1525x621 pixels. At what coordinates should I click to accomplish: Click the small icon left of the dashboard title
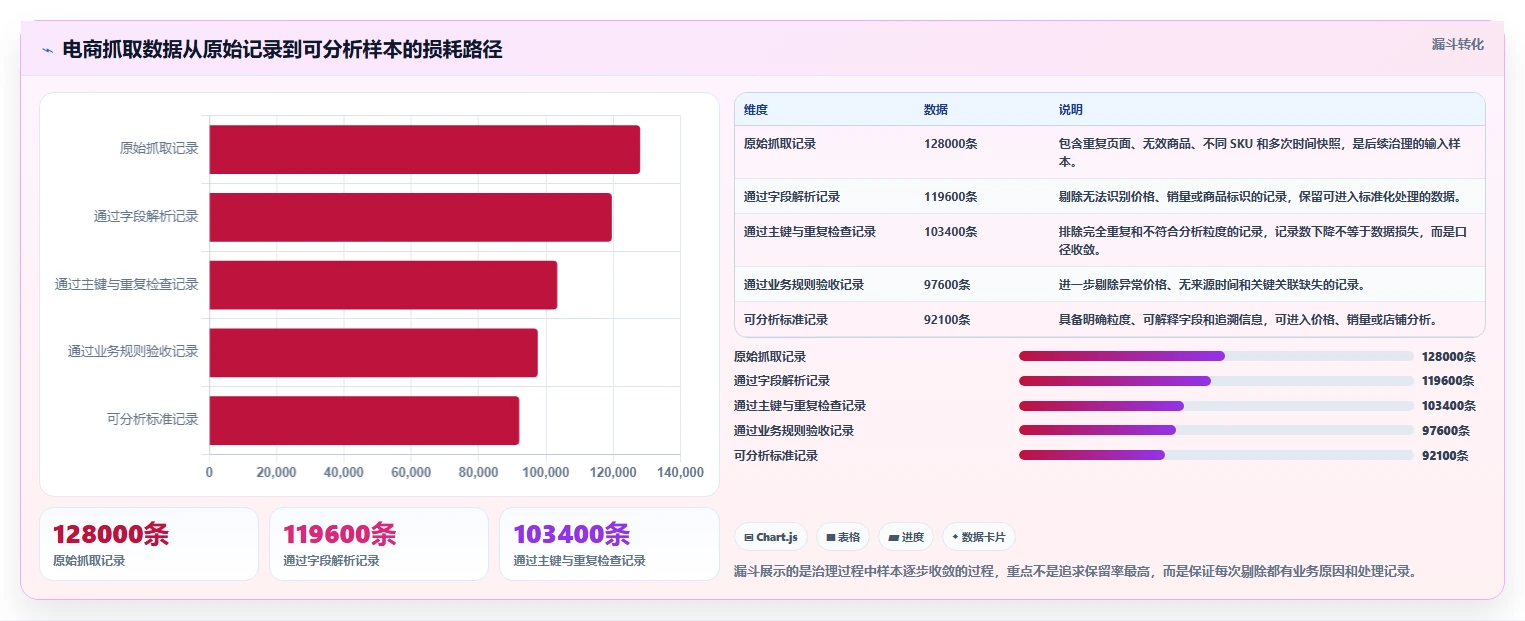pyautogui.click(x=47, y=50)
